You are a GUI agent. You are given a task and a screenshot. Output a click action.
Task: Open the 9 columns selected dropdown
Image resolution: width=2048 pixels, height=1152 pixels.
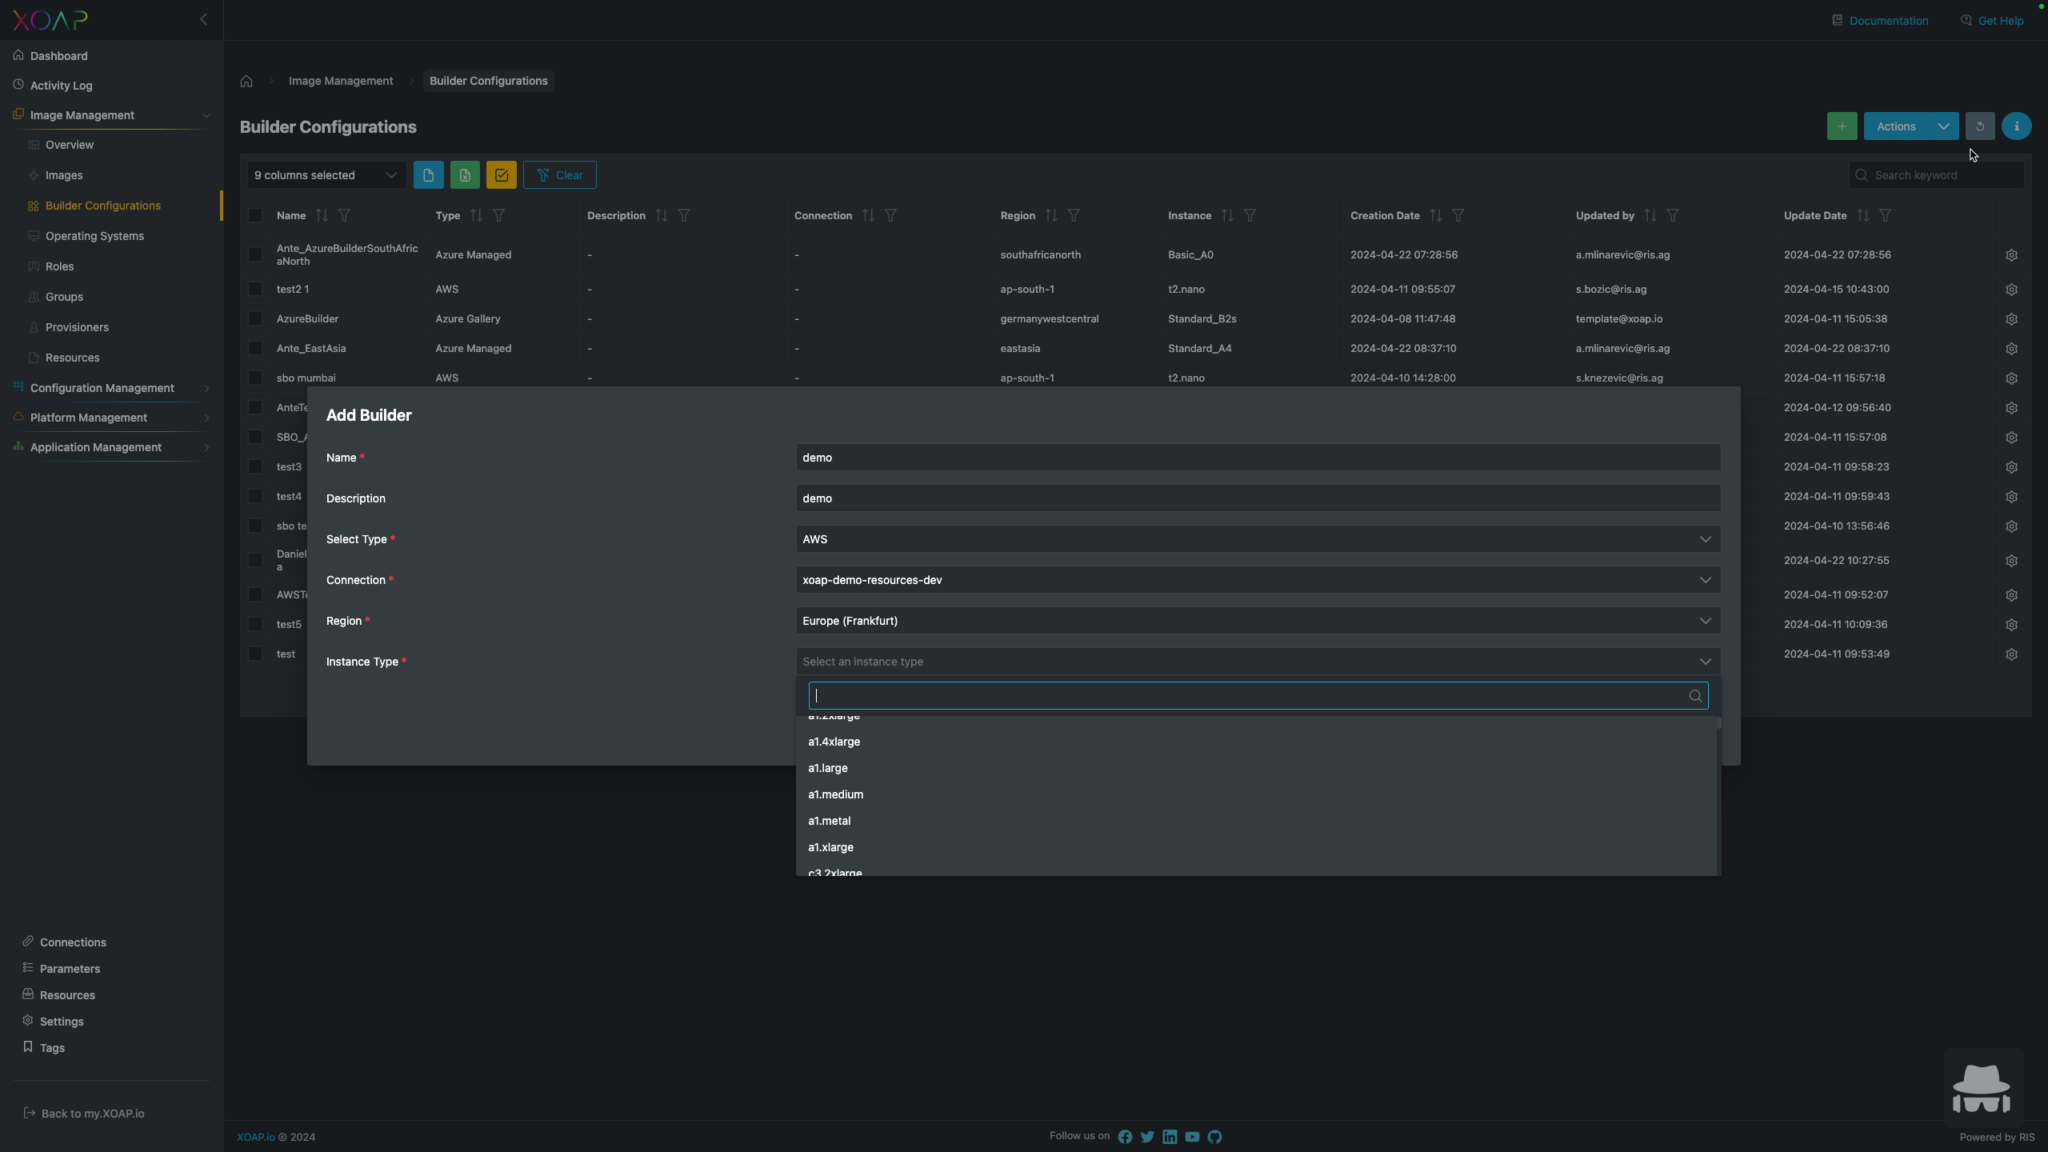326,175
